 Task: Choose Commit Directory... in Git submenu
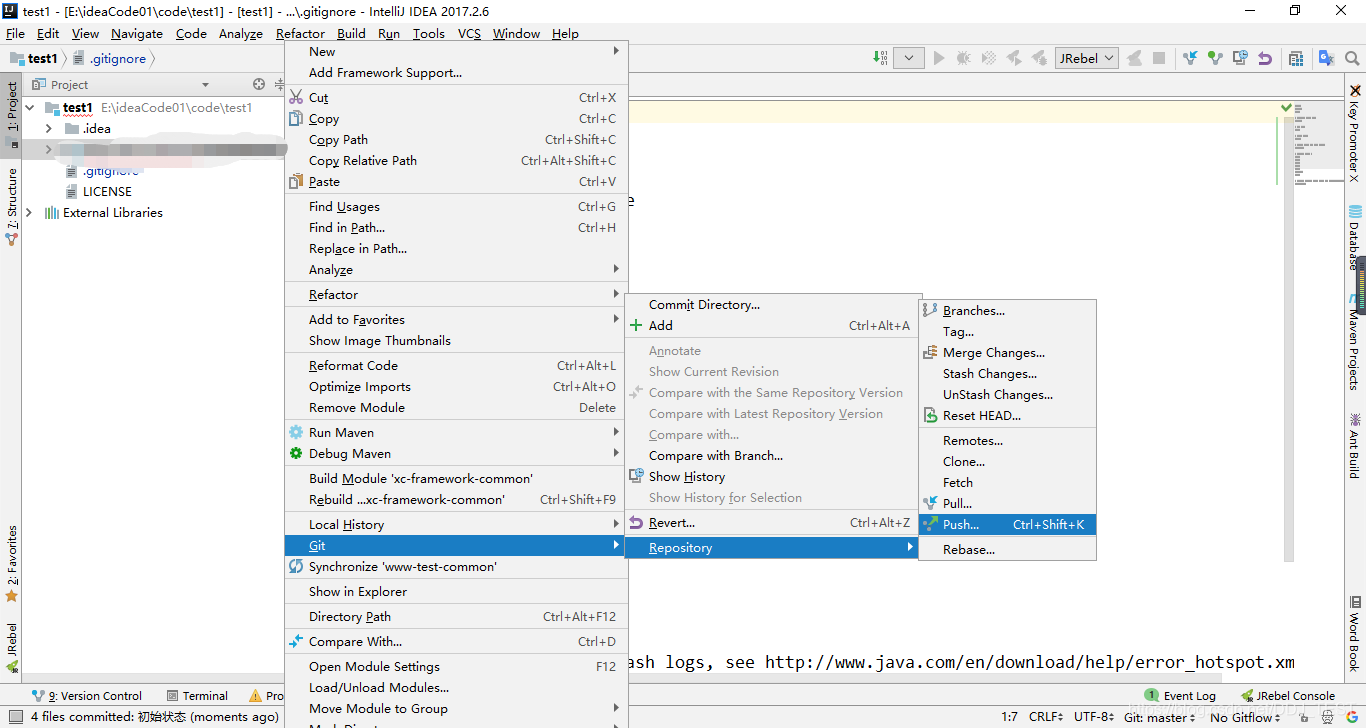[772, 304]
